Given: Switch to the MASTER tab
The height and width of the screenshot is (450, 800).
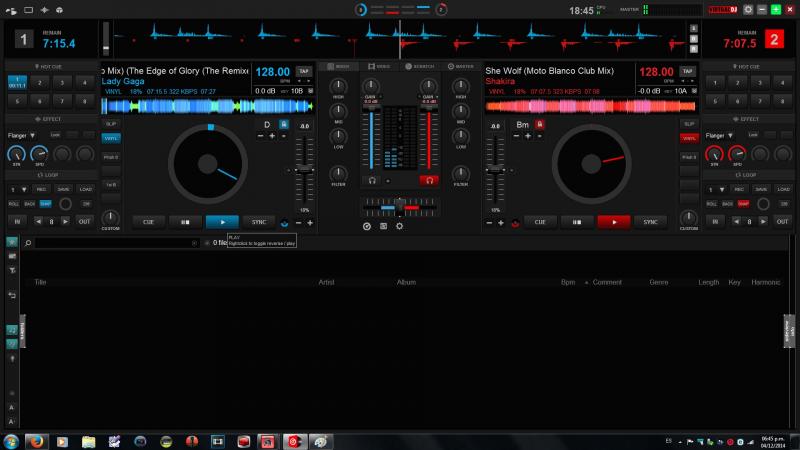Looking at the screenshot, I should point(461,66).
